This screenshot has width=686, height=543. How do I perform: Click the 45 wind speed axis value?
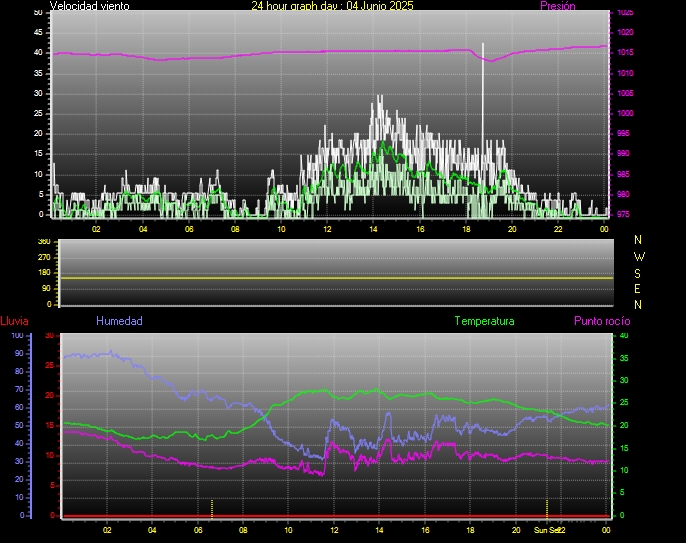click(38, 32)
